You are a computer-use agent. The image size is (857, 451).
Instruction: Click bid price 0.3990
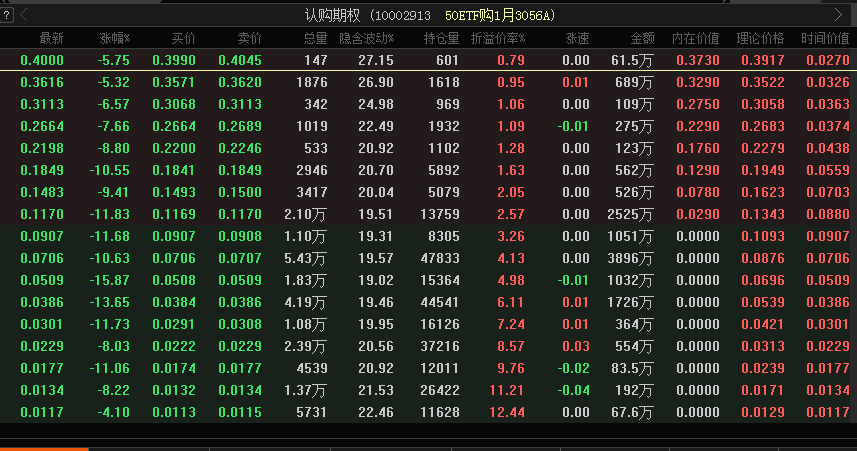point(174,60)
